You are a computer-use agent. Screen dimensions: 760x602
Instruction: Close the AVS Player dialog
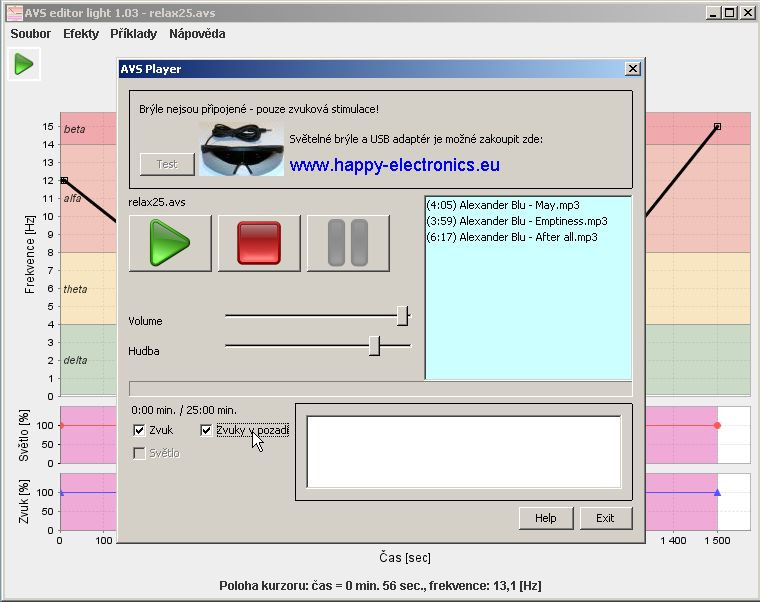pos(633,69)
